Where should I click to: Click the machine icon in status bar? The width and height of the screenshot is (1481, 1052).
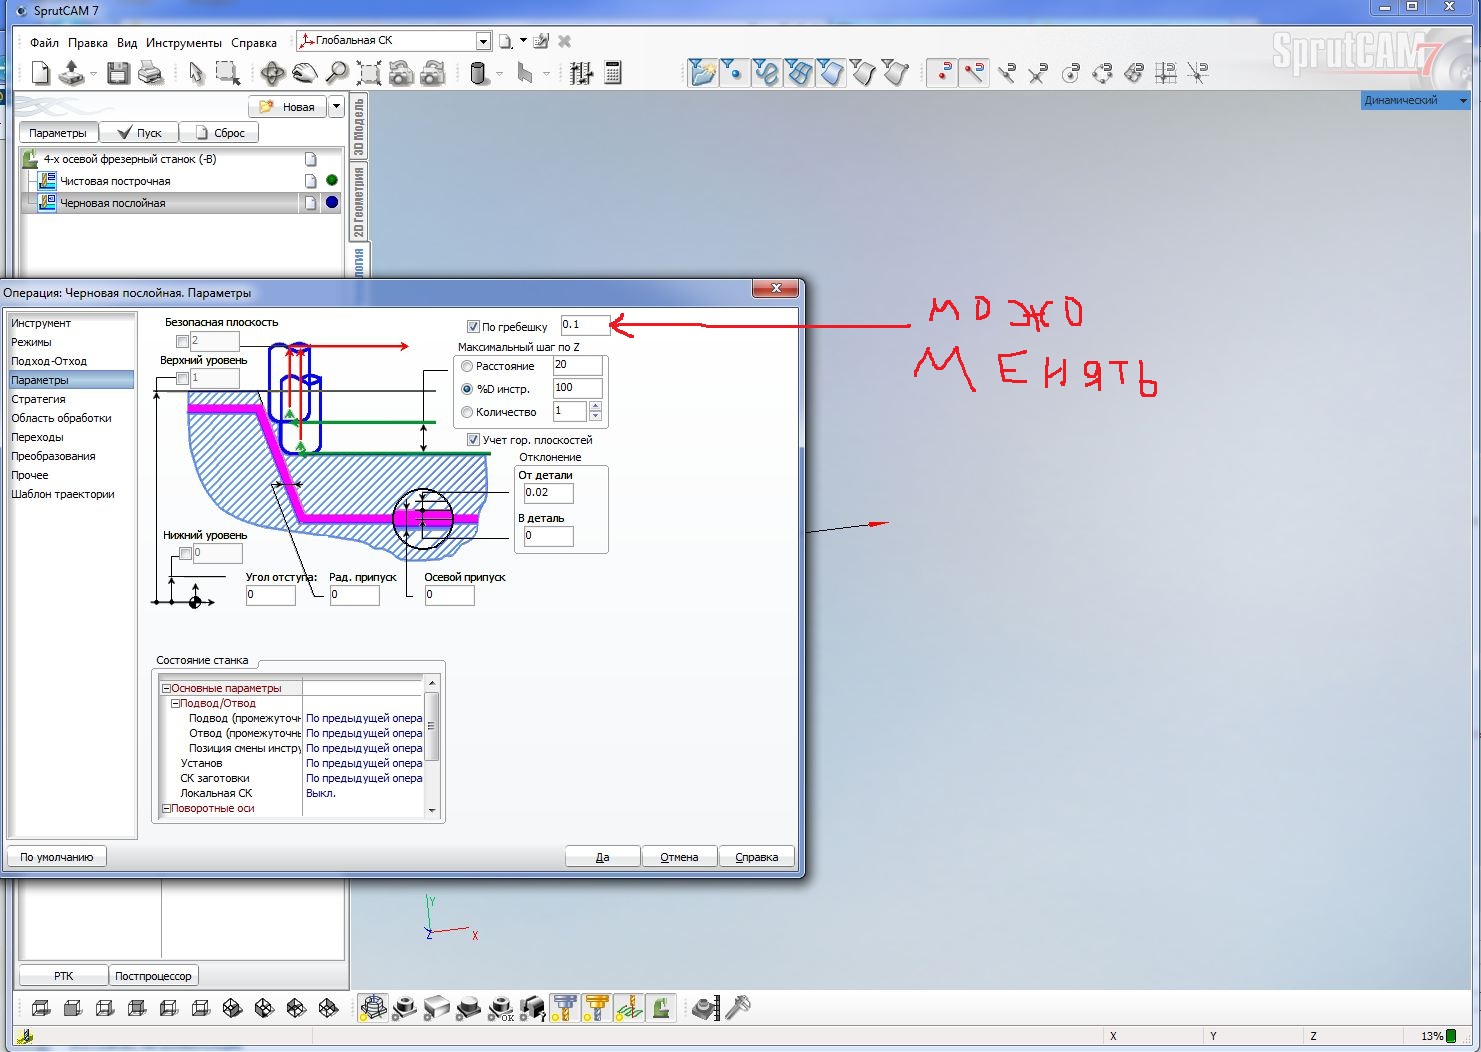[25, 1037]
